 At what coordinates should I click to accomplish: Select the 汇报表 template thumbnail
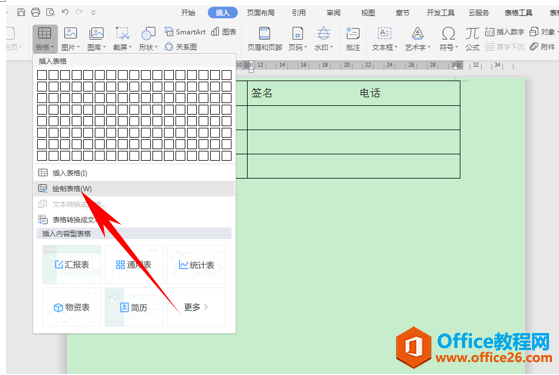pos(72,264)
